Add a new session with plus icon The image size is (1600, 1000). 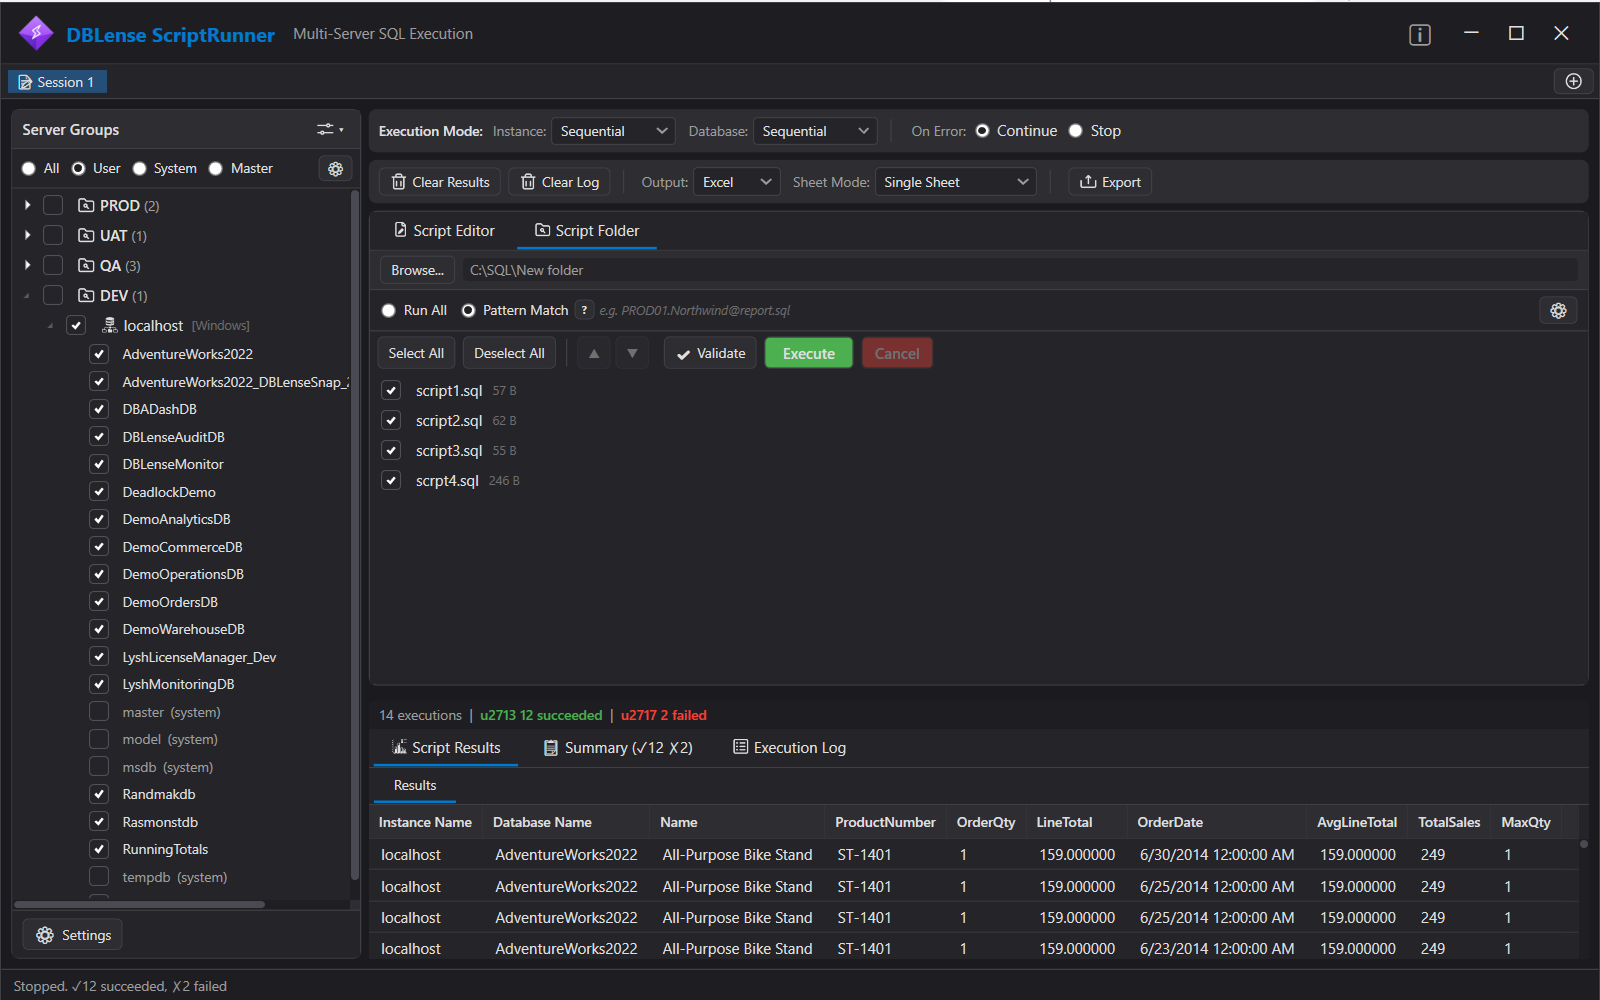[x=1573, y=81]
